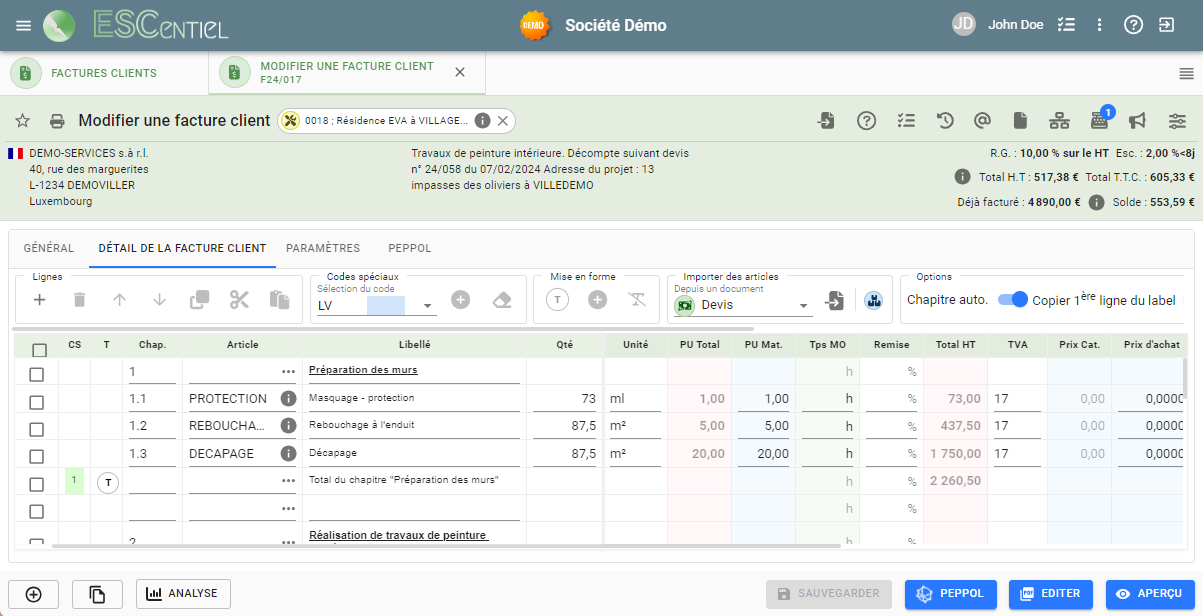Screen dimensions: 1203x616
Task: Click info icon next to PROTECTION article
Action: pyautogui.click(x=288, y=398)
